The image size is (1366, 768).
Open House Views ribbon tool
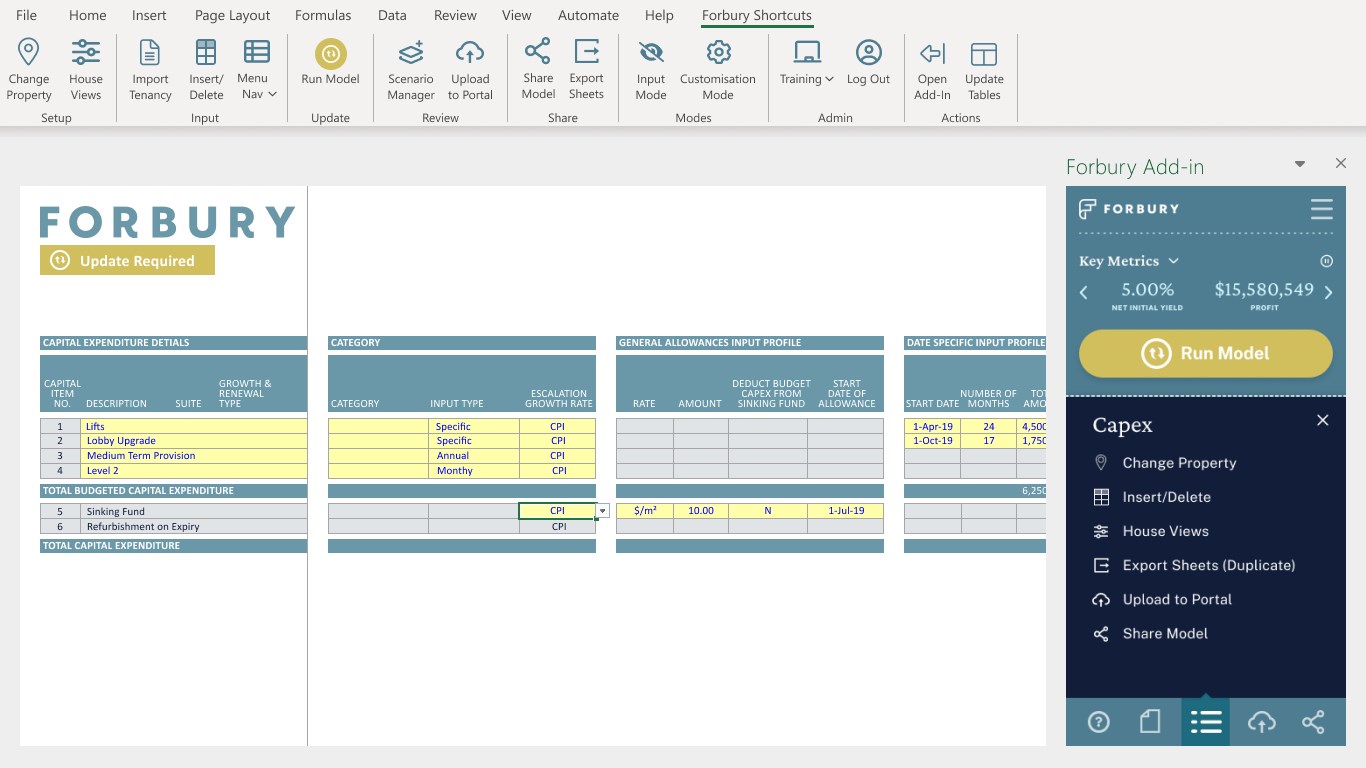(86, 69)
